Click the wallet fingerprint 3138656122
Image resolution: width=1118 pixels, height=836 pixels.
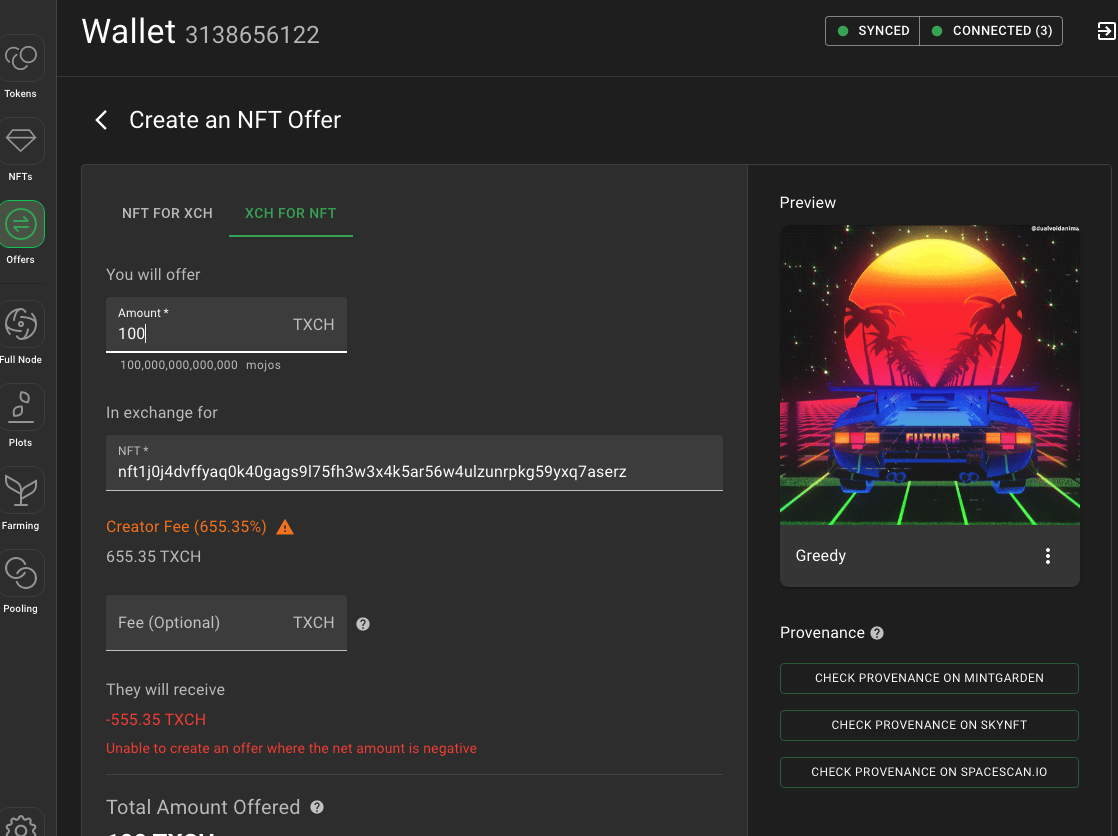pos(252,35)
